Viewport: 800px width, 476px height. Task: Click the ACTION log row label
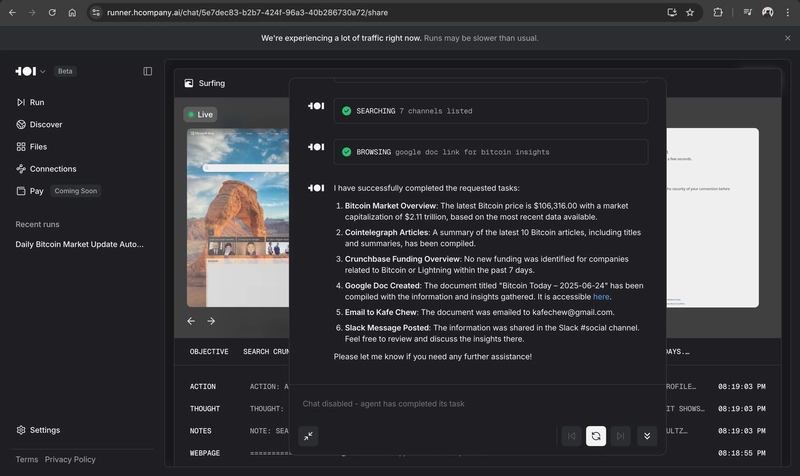pos(203,387)
